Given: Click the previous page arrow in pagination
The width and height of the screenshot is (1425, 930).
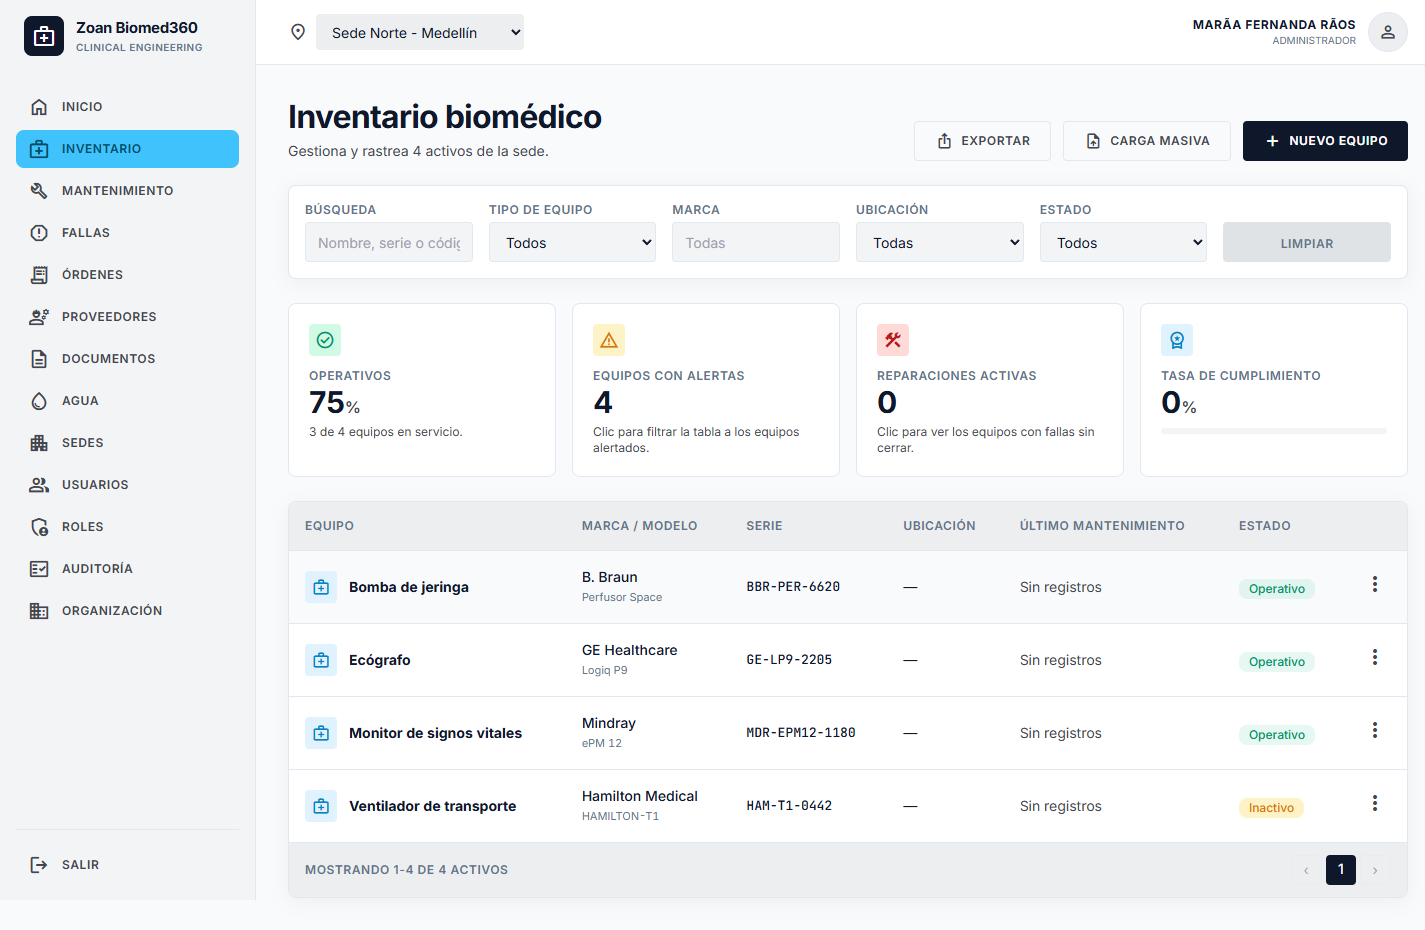Looking at the screenshot, I should click(x=1306, y=870).
